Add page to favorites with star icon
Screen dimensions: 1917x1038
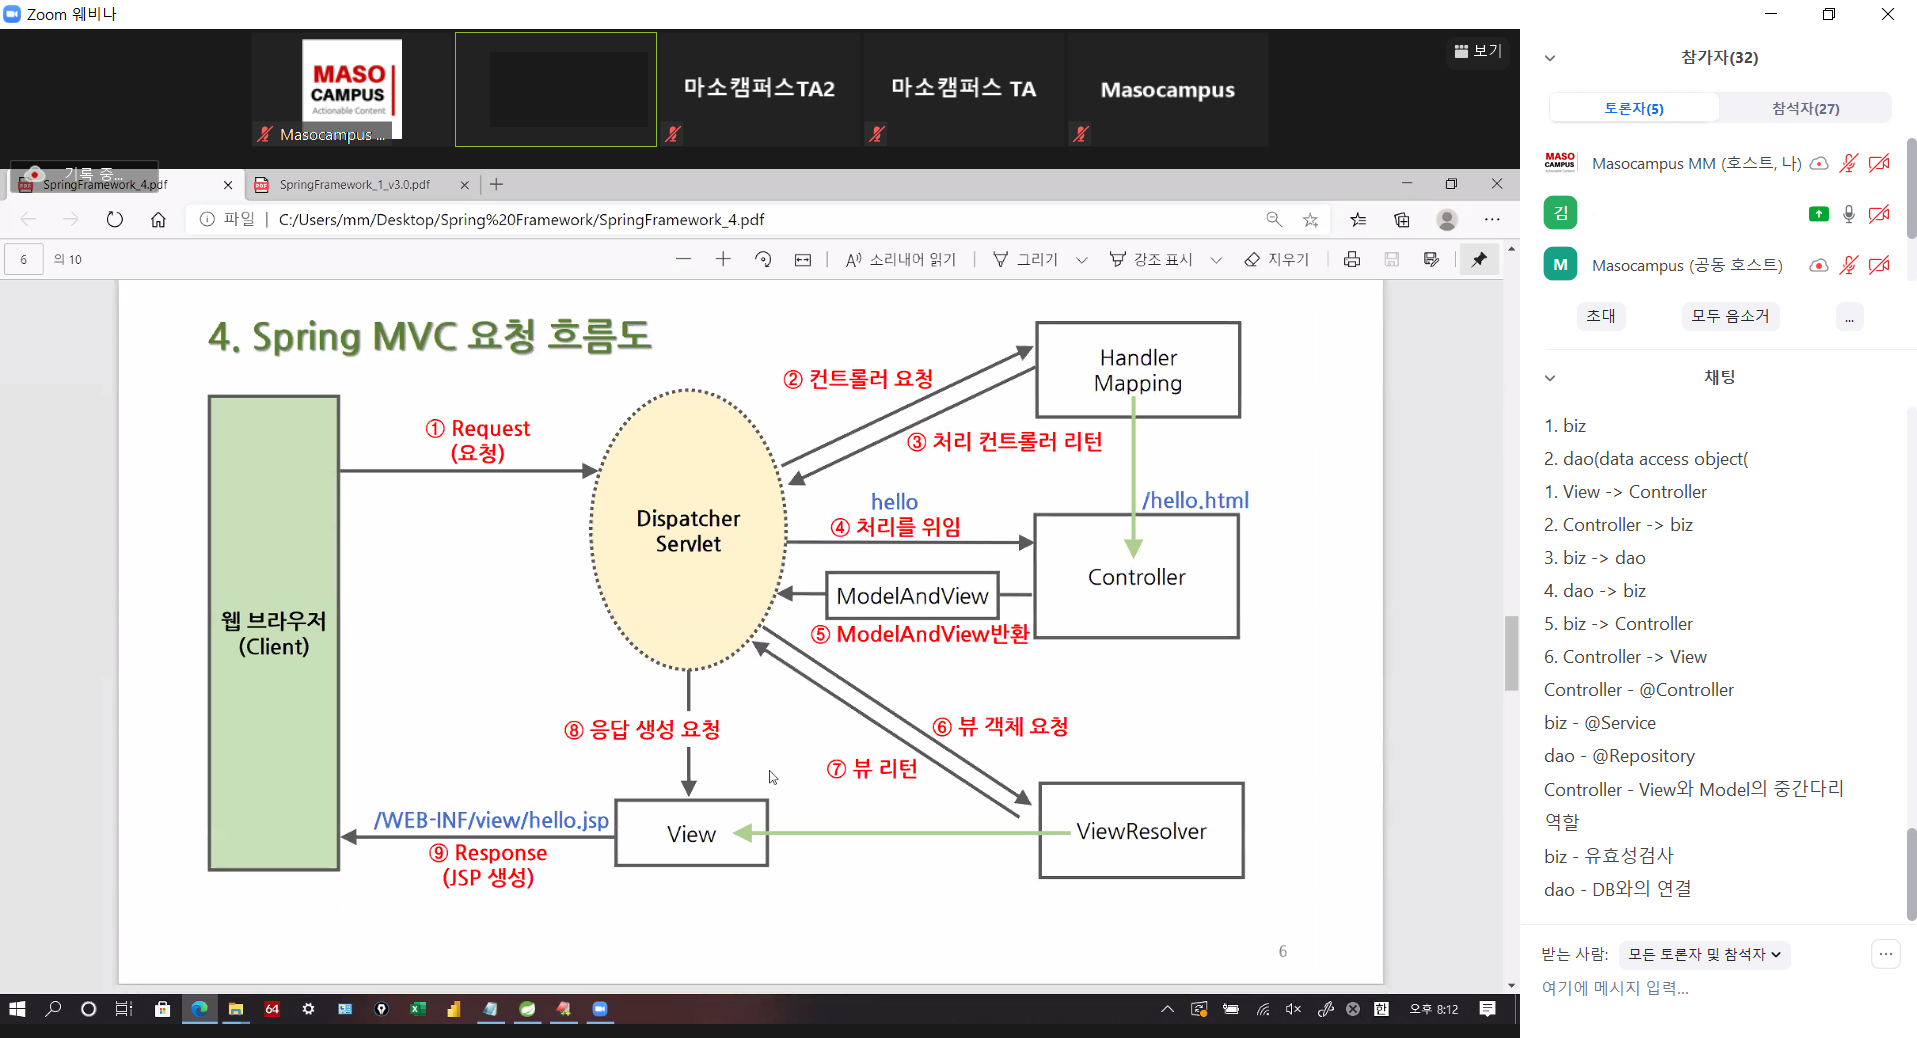1310,220
